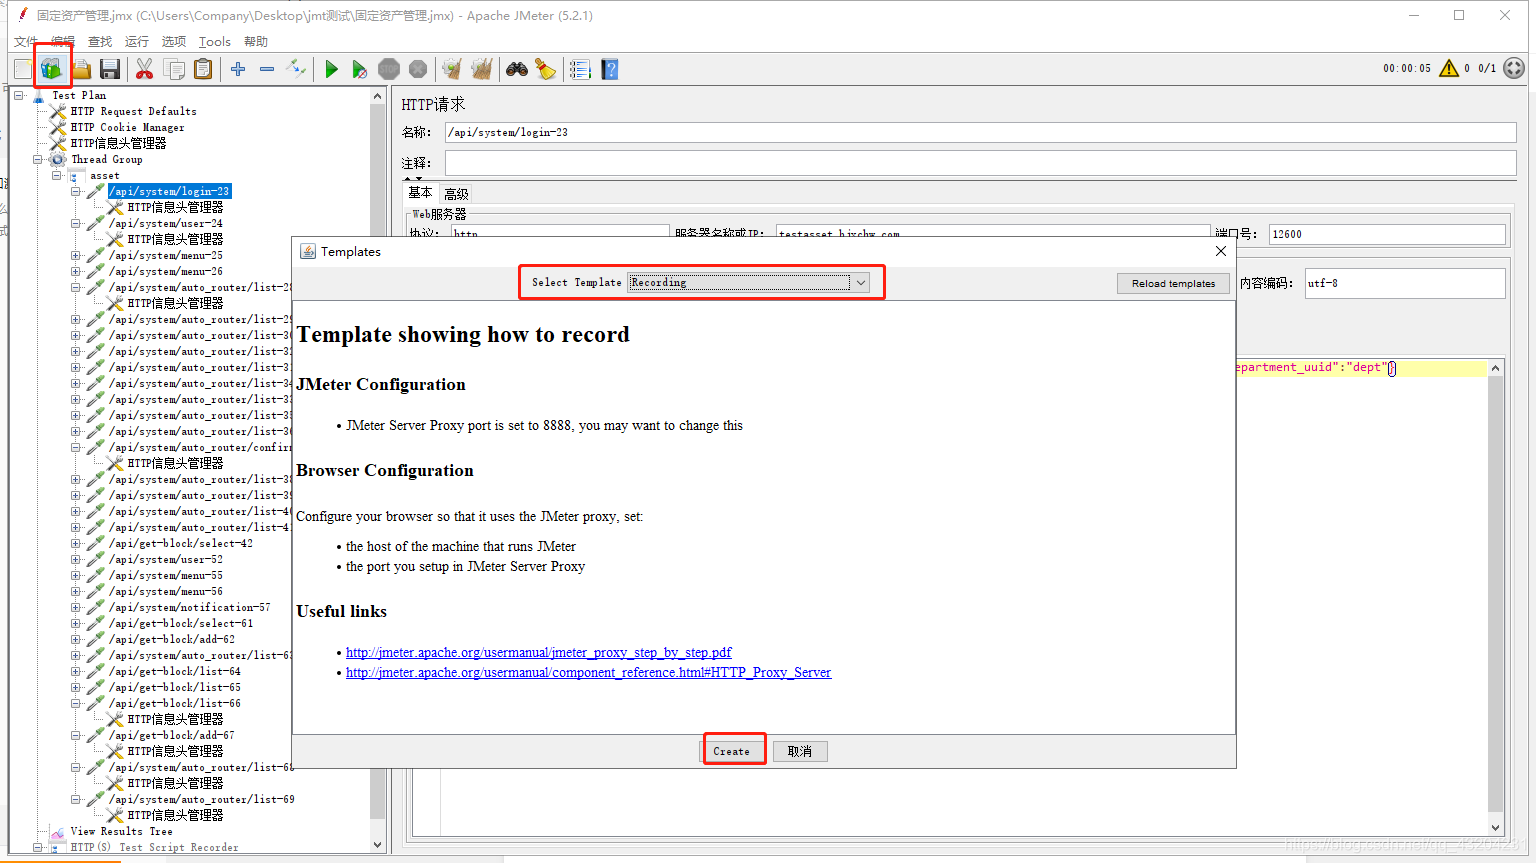Click the Copy toolbar icon
The height and width of the screenshot is (863, 1536).
174,69
